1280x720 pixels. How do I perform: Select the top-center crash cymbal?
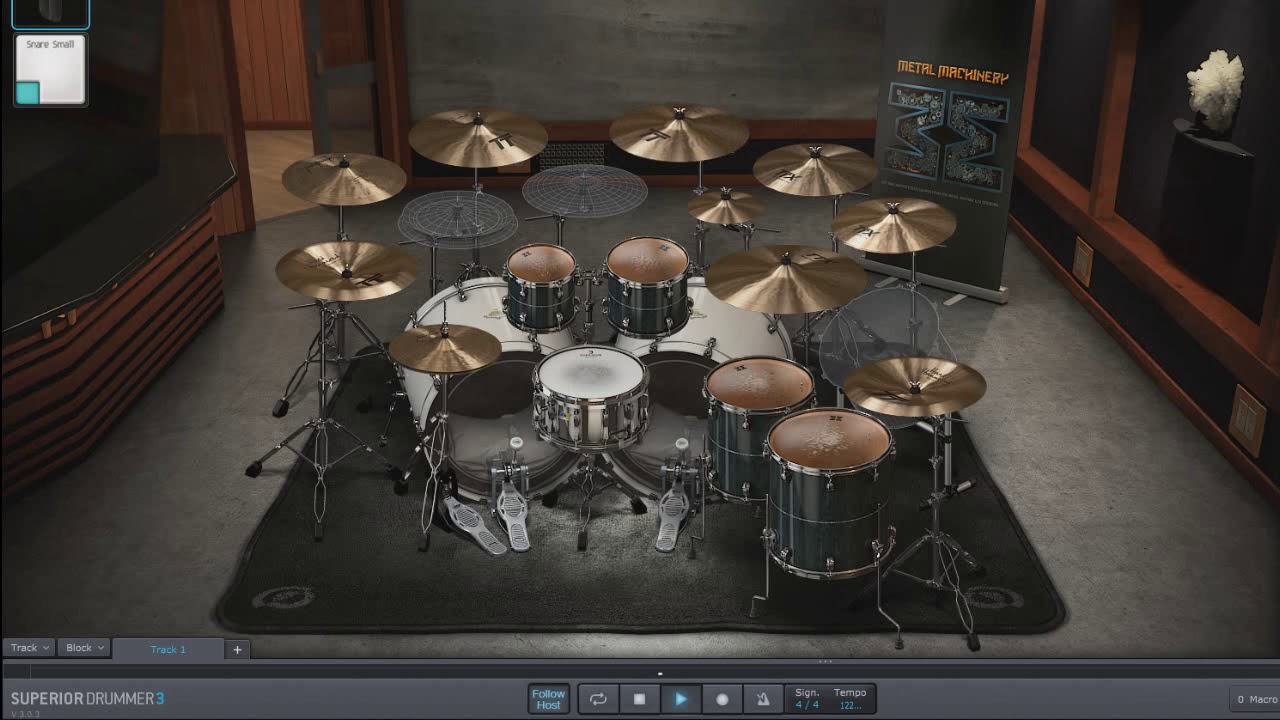tap(679, 133)
